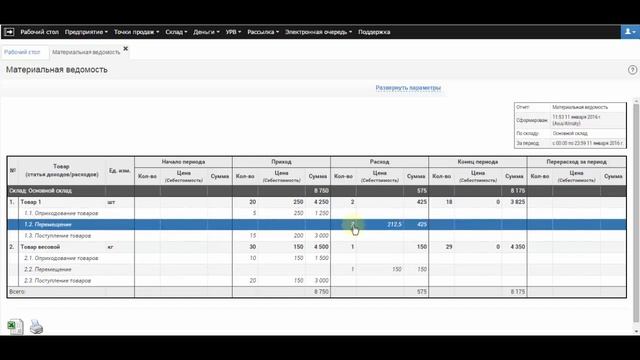The width and height of the screenshot is (640, 360).
Task: Select row 2.2. Перемещение
Action: [317, 269]
